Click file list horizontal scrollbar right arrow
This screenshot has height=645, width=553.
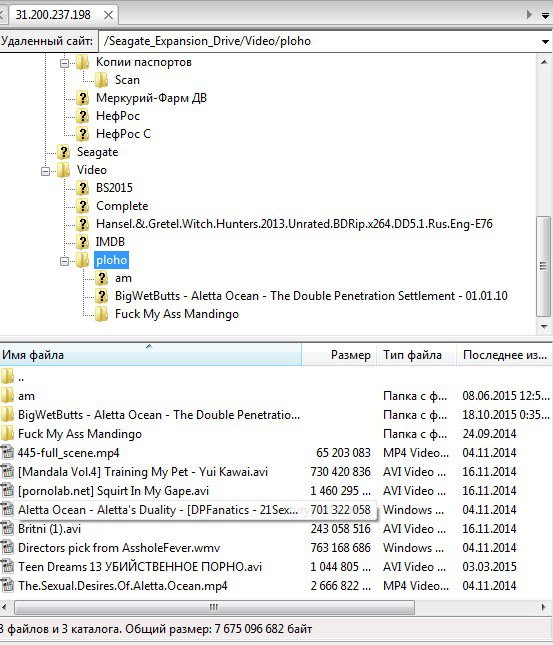click(x=544, y=607)
